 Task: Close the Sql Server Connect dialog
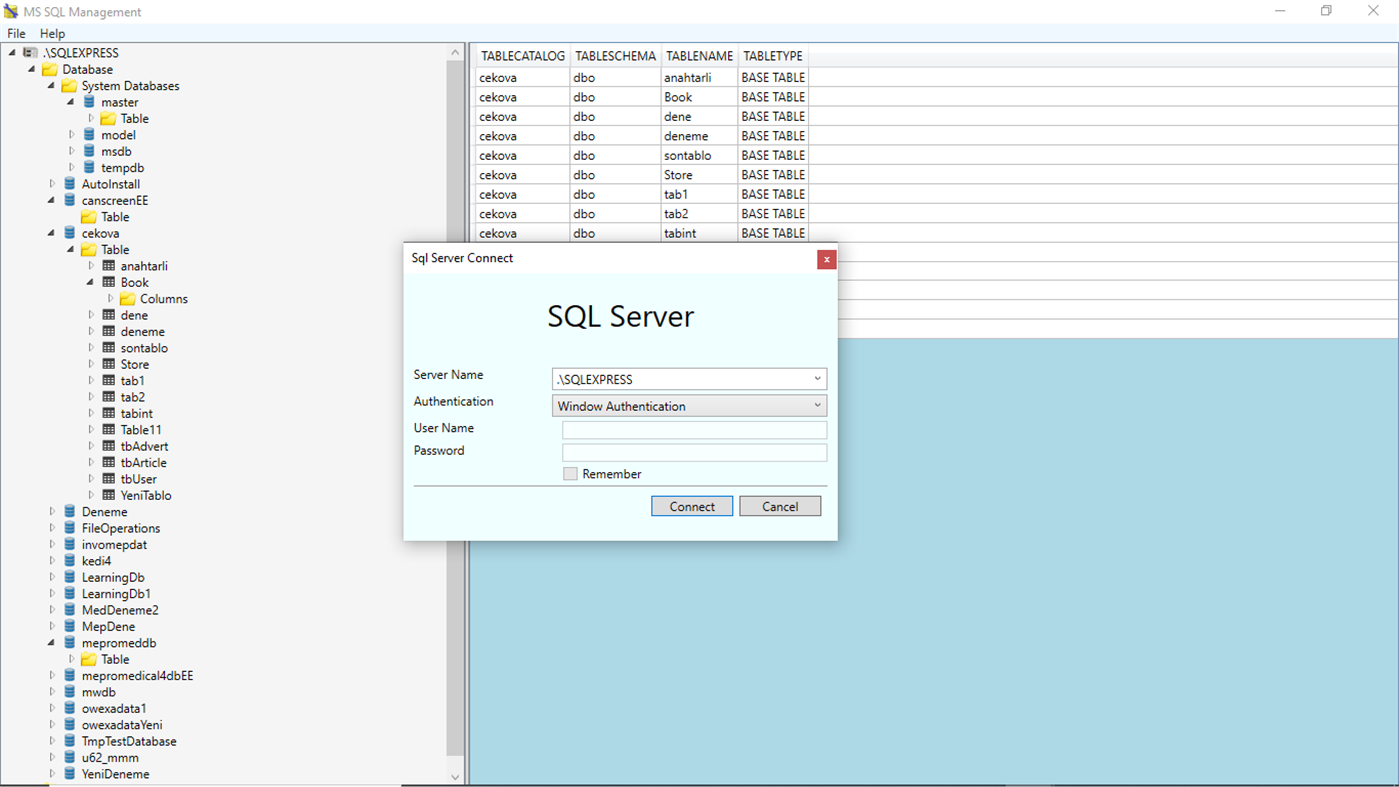point(826,259)
